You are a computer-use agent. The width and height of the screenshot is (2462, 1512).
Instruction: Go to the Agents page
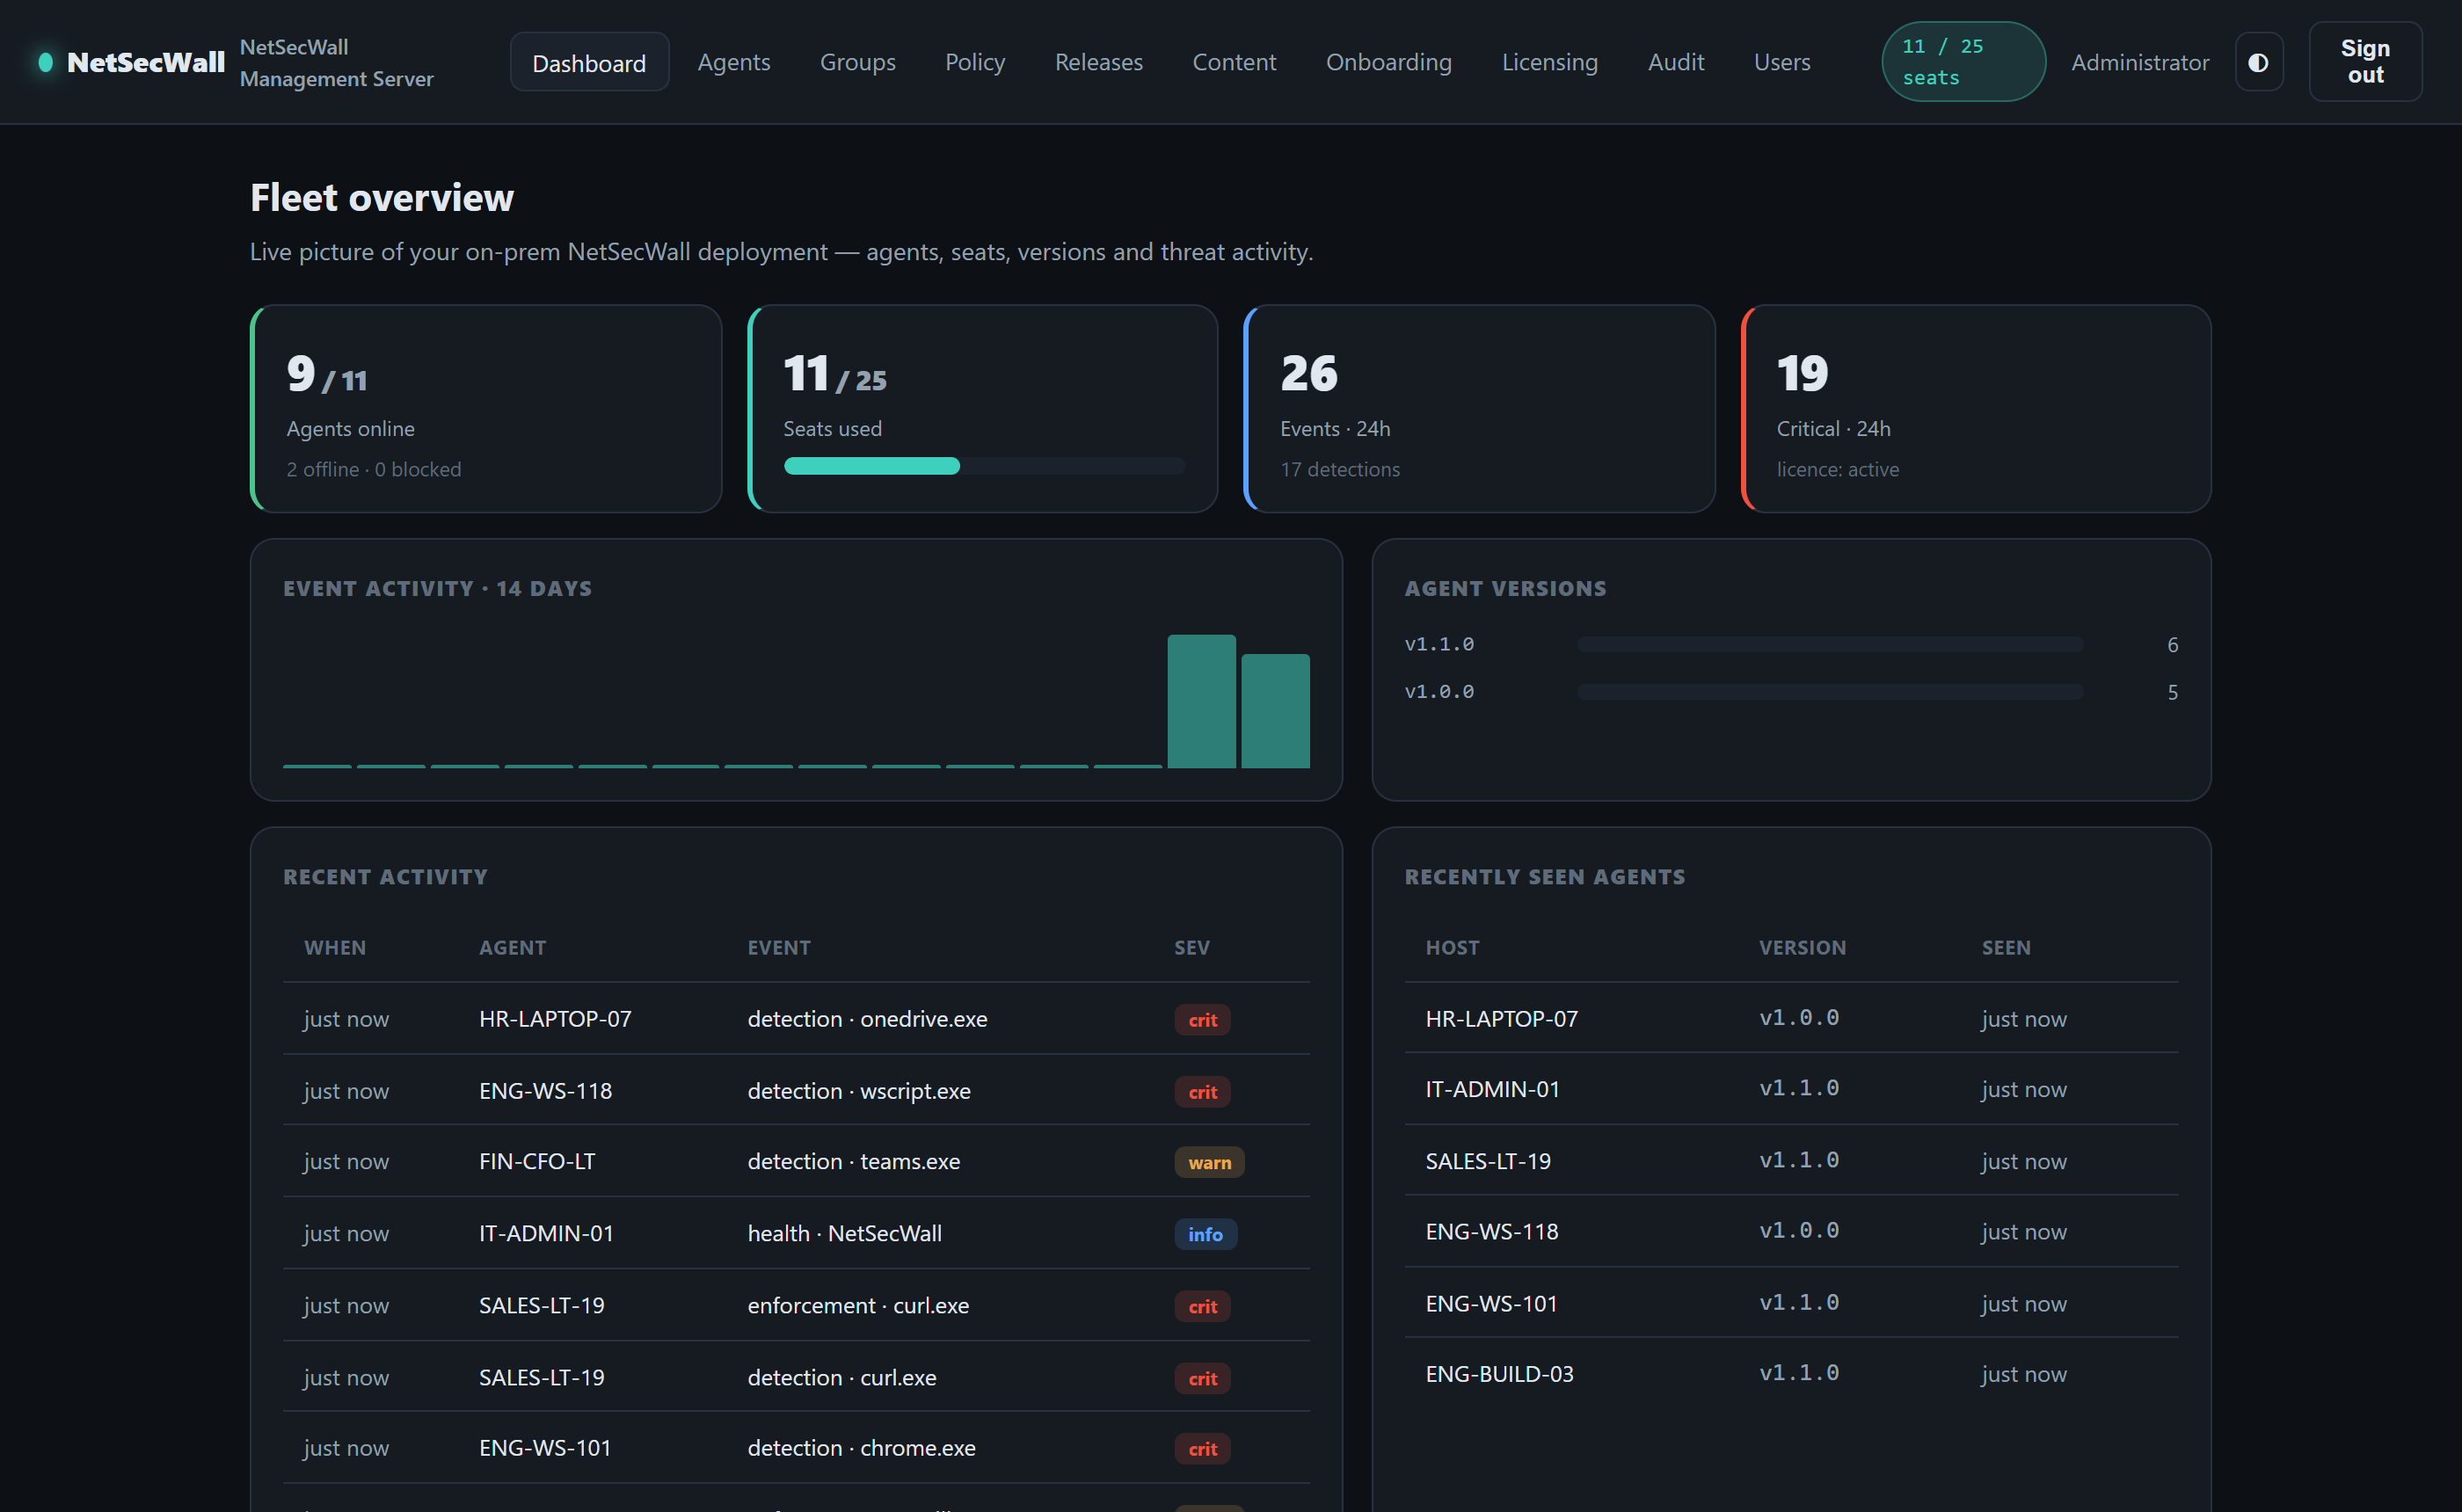(x=734, y=62)
